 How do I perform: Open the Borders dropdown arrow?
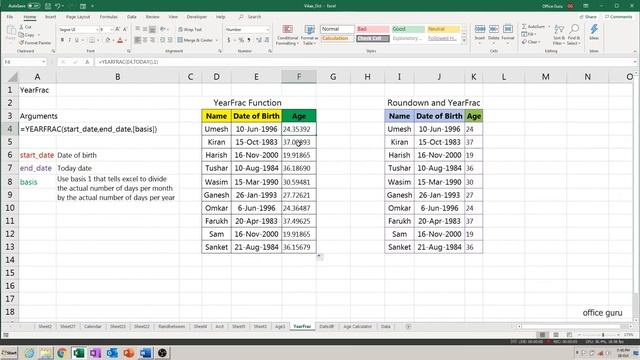98,40
